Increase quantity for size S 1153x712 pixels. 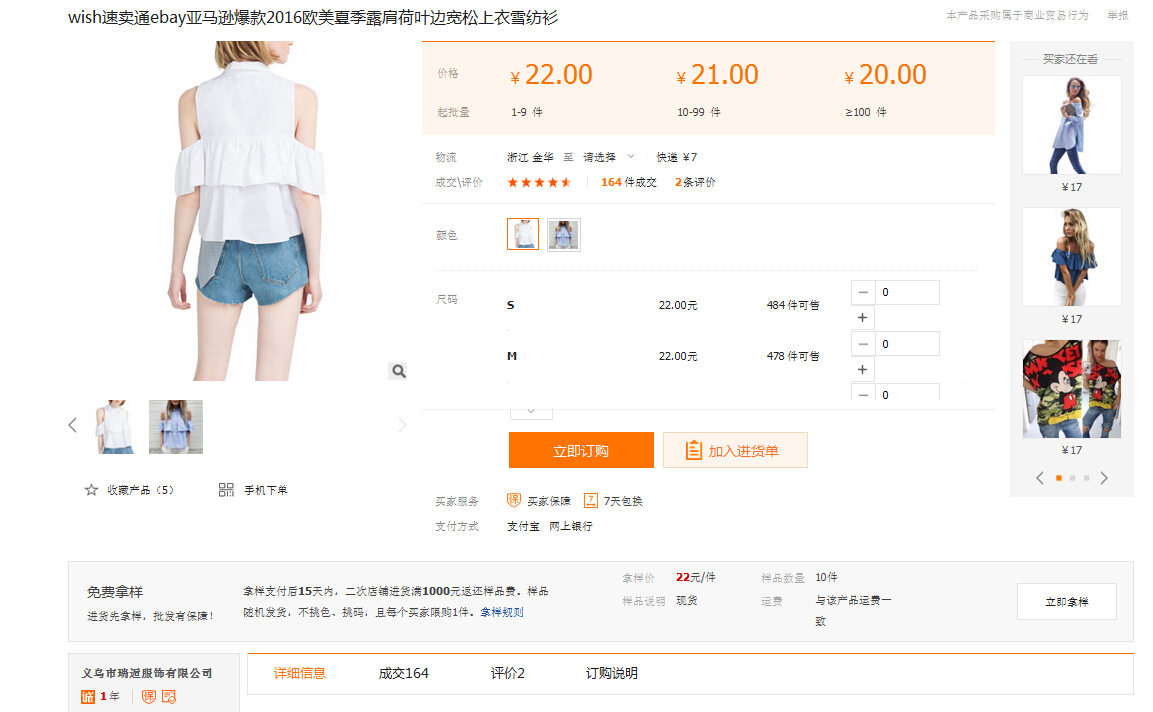click(863, 318)
